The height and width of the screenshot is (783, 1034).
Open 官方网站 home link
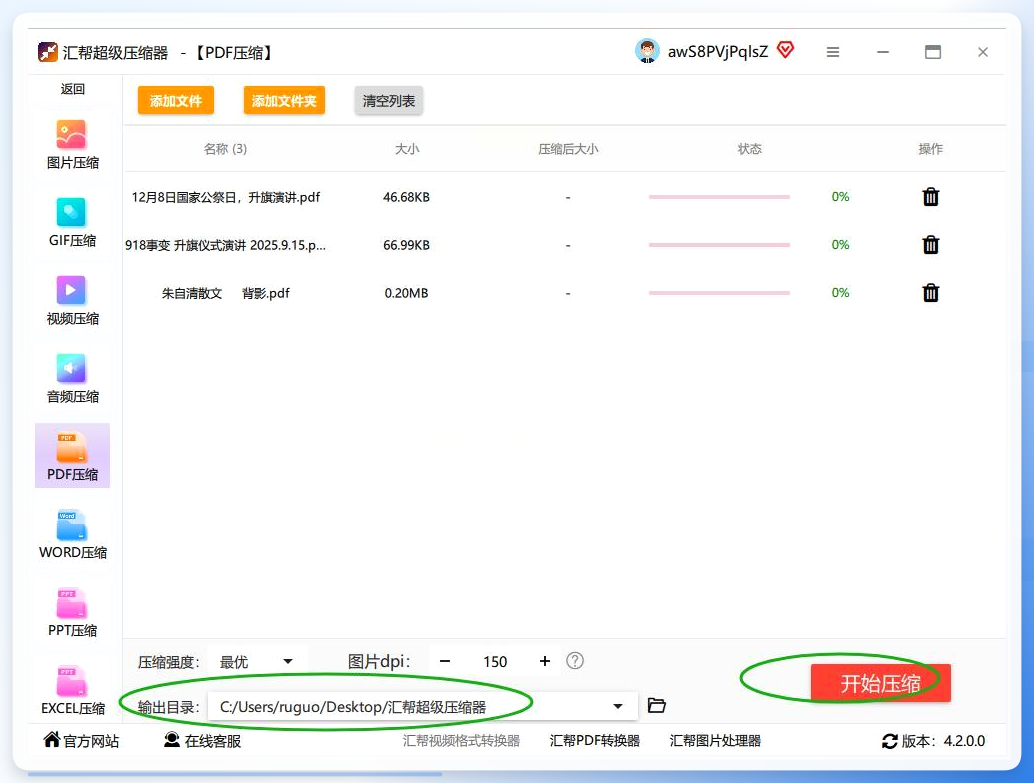point(81,741)
